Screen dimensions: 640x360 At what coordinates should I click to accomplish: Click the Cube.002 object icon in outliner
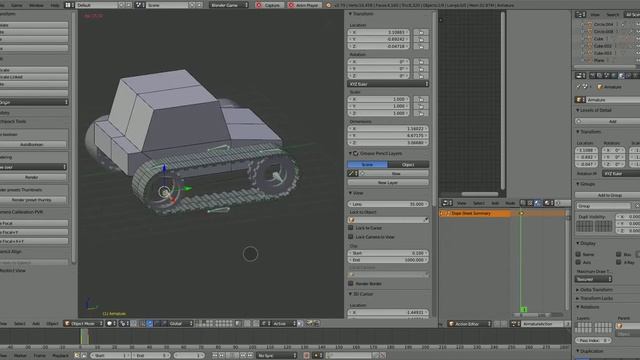pyautogui.click(x=589, y=46)
